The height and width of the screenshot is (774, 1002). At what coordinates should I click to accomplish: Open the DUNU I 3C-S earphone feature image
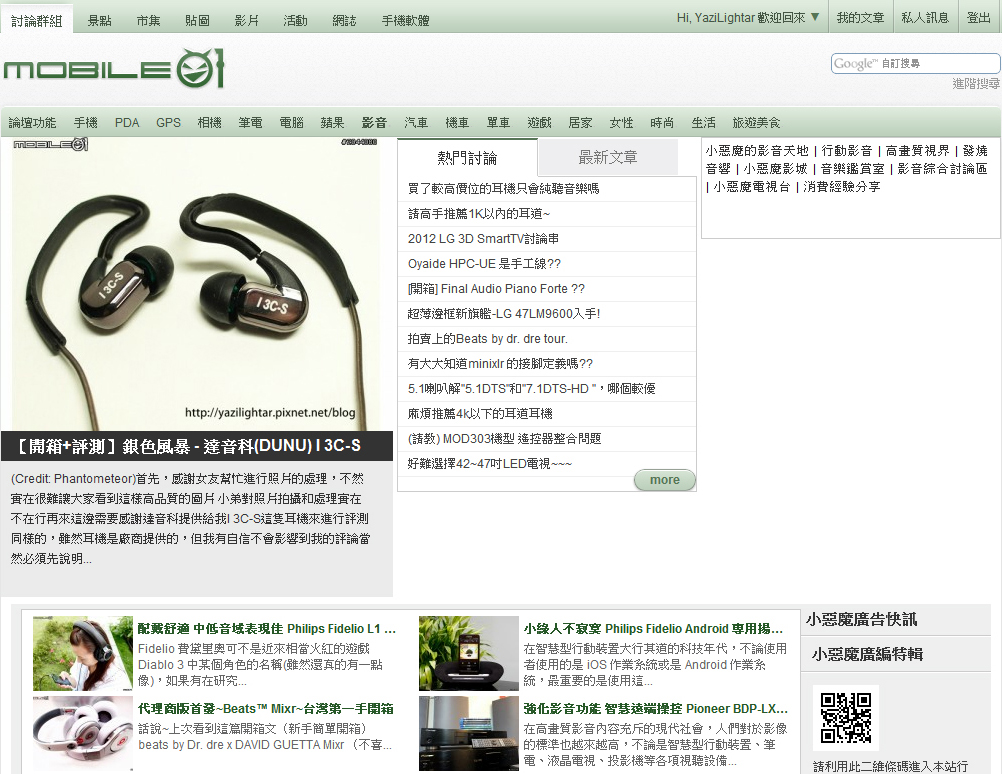(x=196, y=284)
